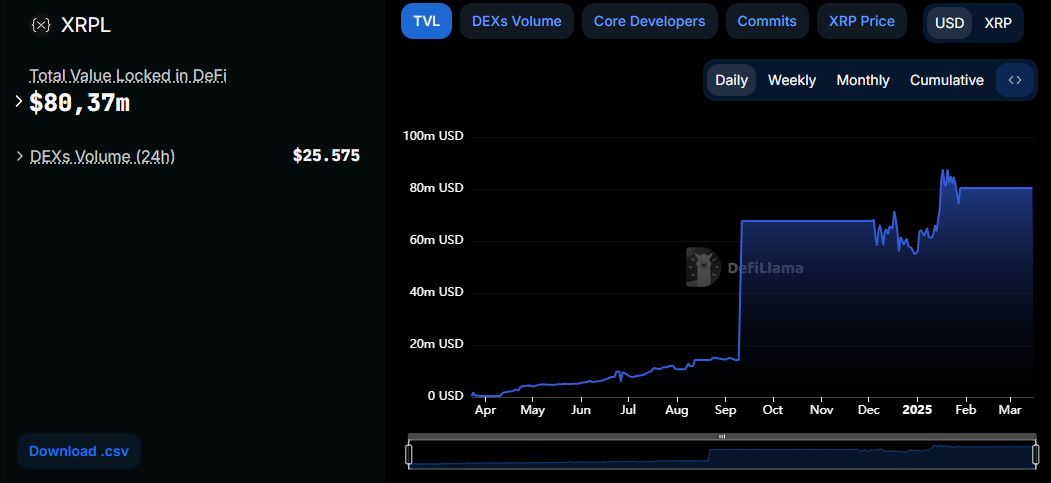This screenshot has width=1051, height=483.
Task: Switch chart to Monthly grouping
Action: point(863,80)
